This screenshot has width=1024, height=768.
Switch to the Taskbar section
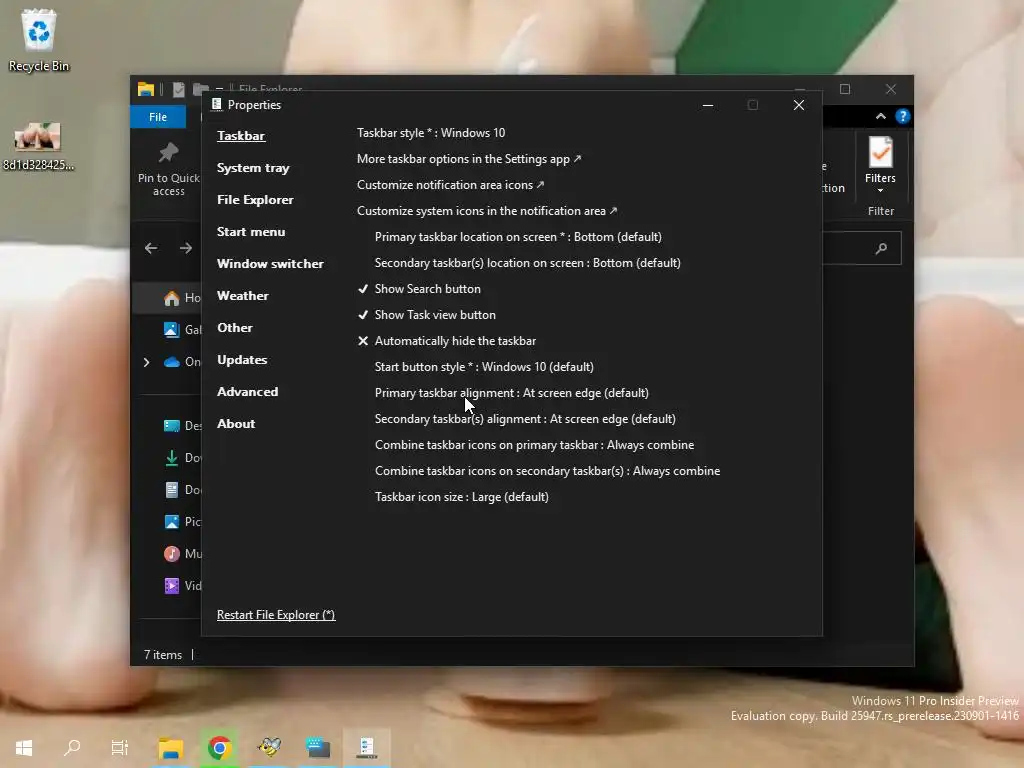[x=241, y=136]
